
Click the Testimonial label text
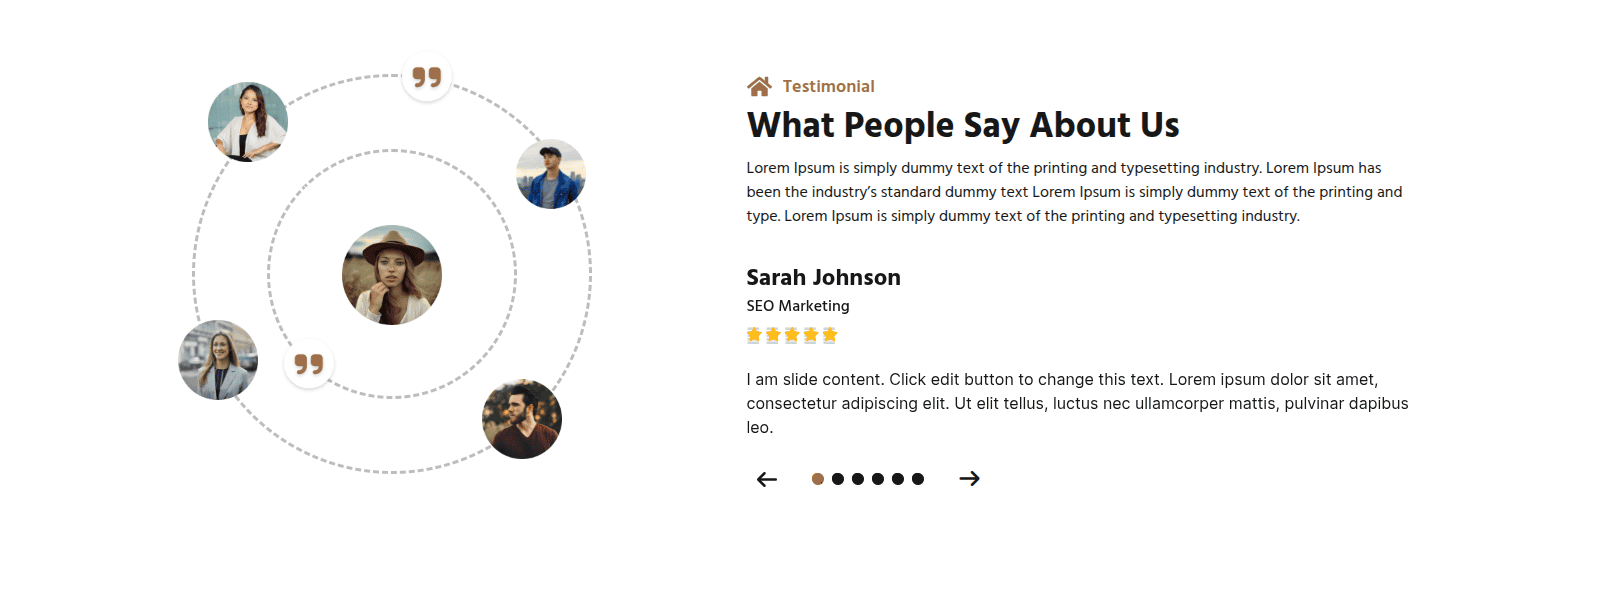[828, 87]
